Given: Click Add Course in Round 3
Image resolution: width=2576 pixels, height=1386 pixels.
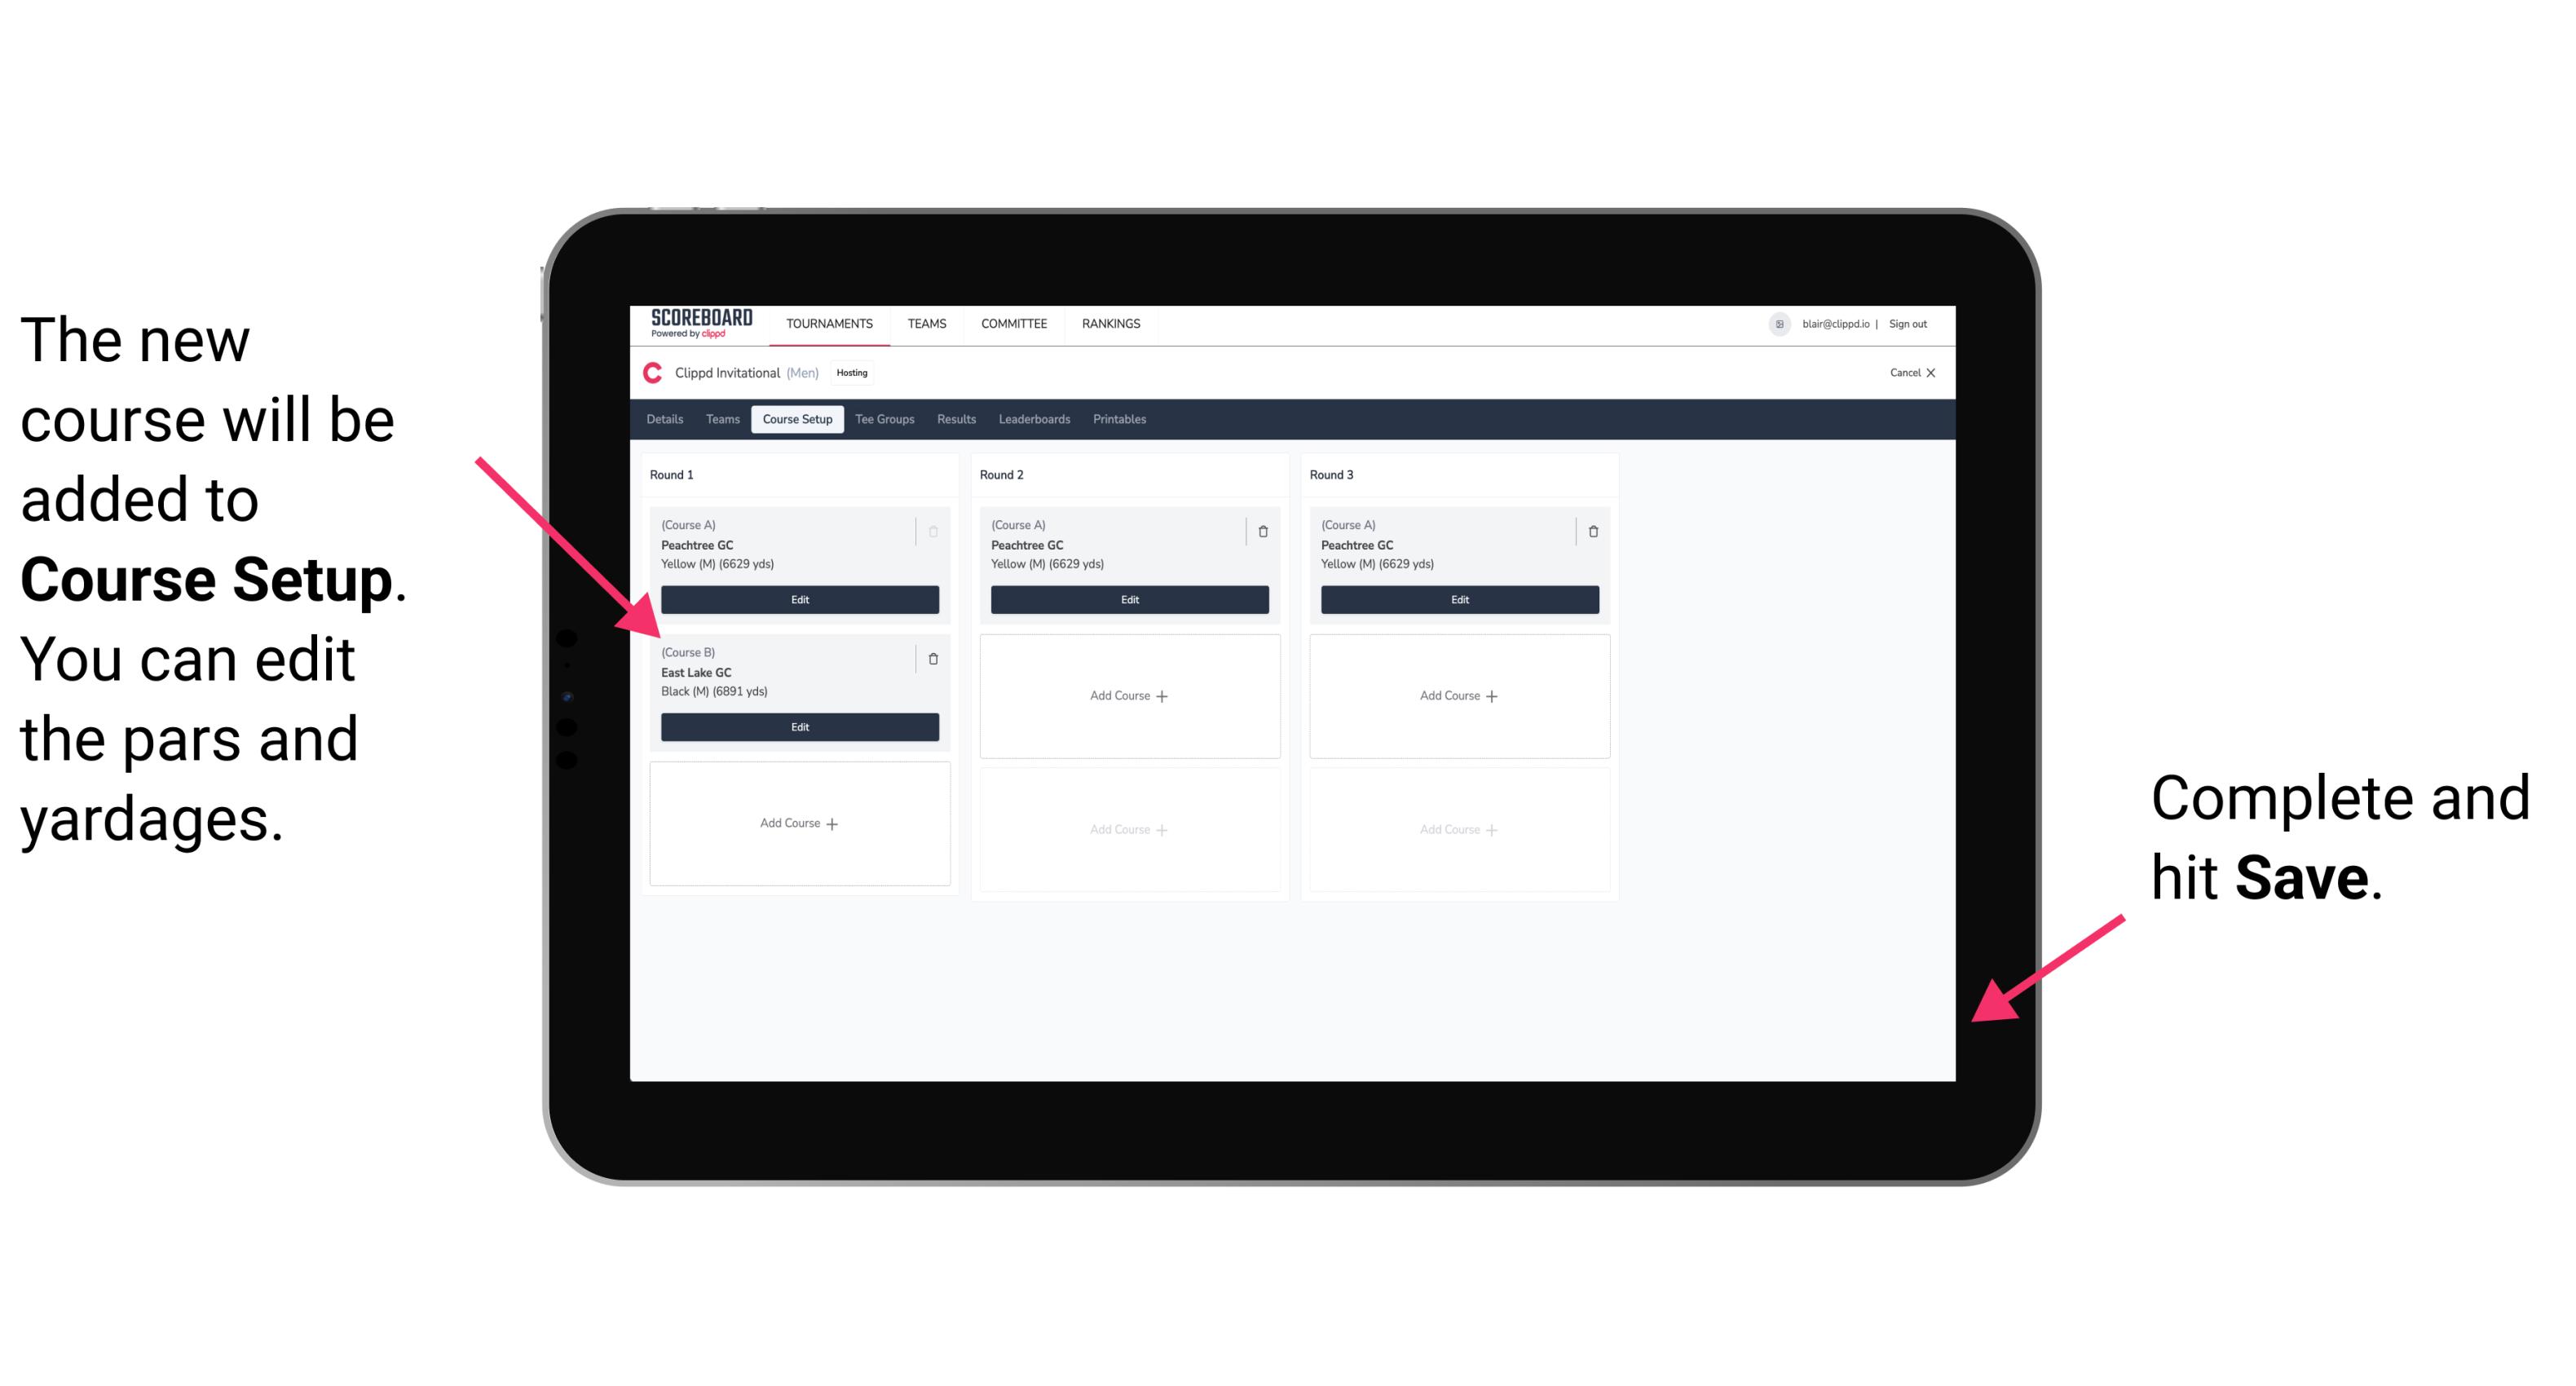Looking at the screenshot, I should (1458, 693).
